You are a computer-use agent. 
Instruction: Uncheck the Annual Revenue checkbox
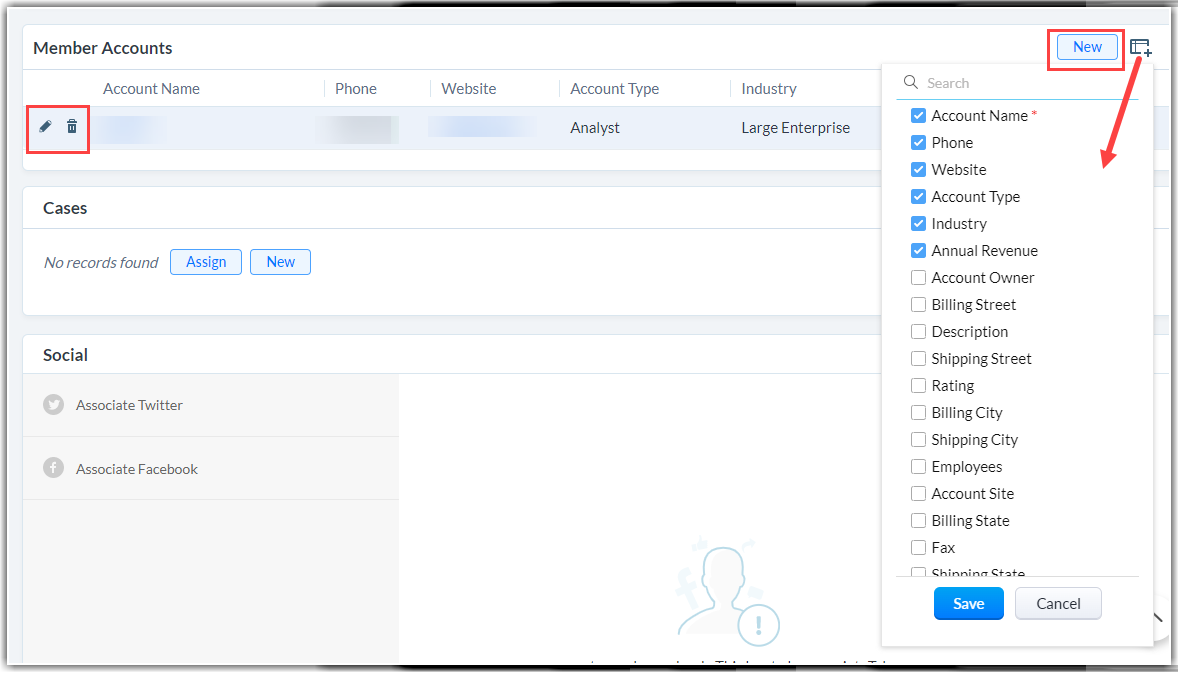pos(918,251)
